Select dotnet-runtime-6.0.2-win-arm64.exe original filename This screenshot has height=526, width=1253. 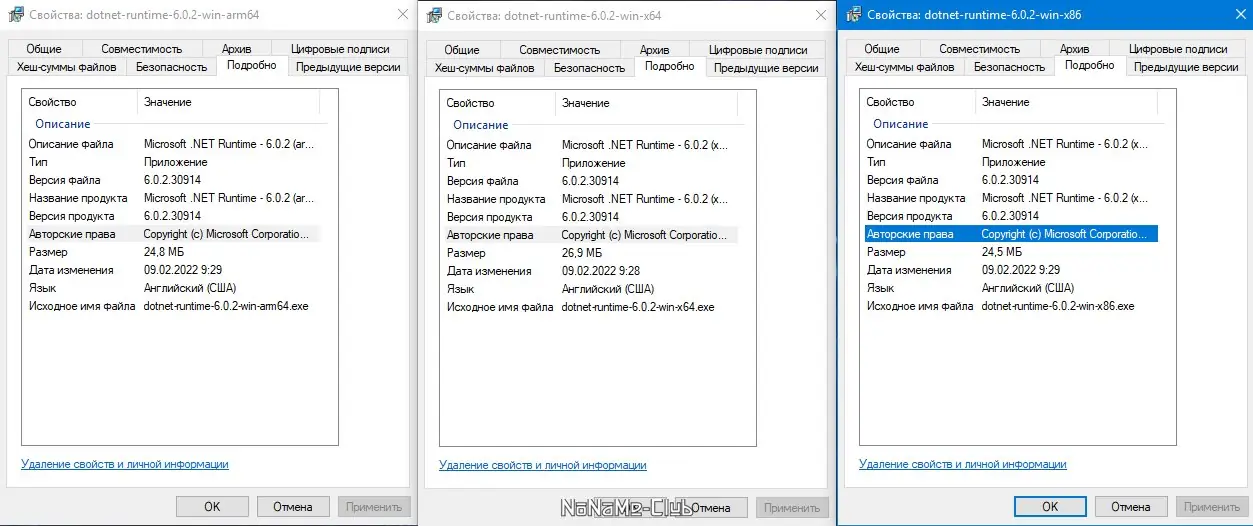(x=226, y=306)
